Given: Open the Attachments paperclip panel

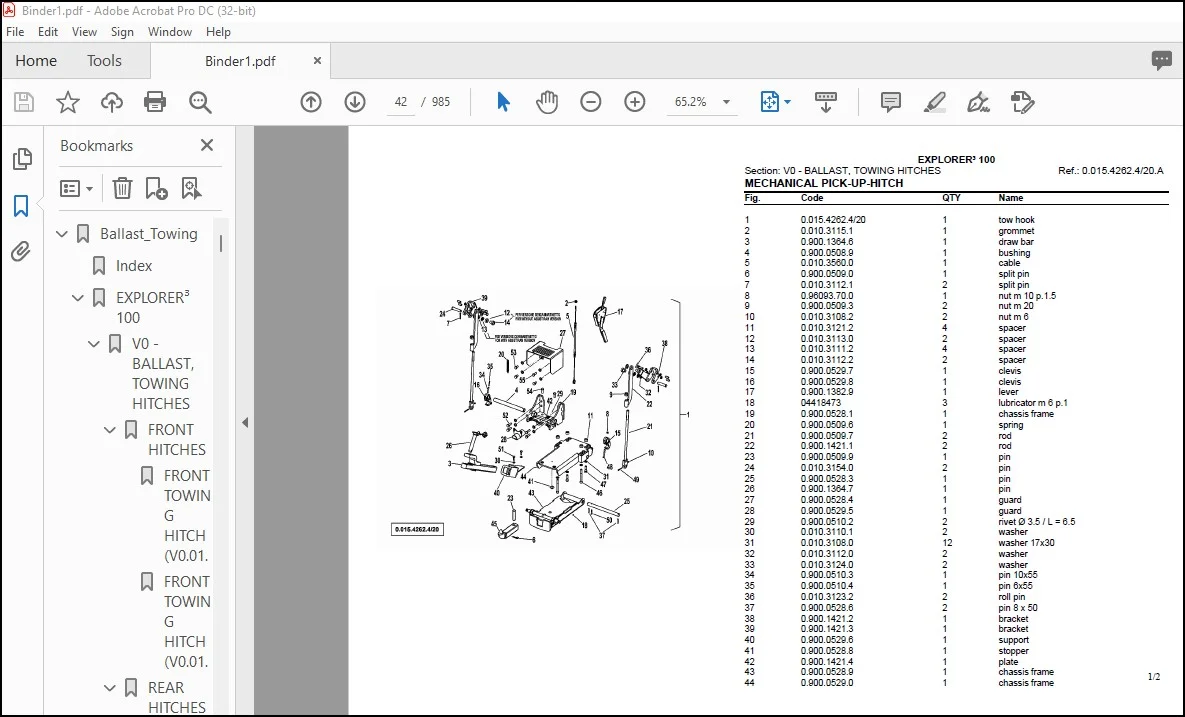Looking at the screenshot, I should [21, 251].
